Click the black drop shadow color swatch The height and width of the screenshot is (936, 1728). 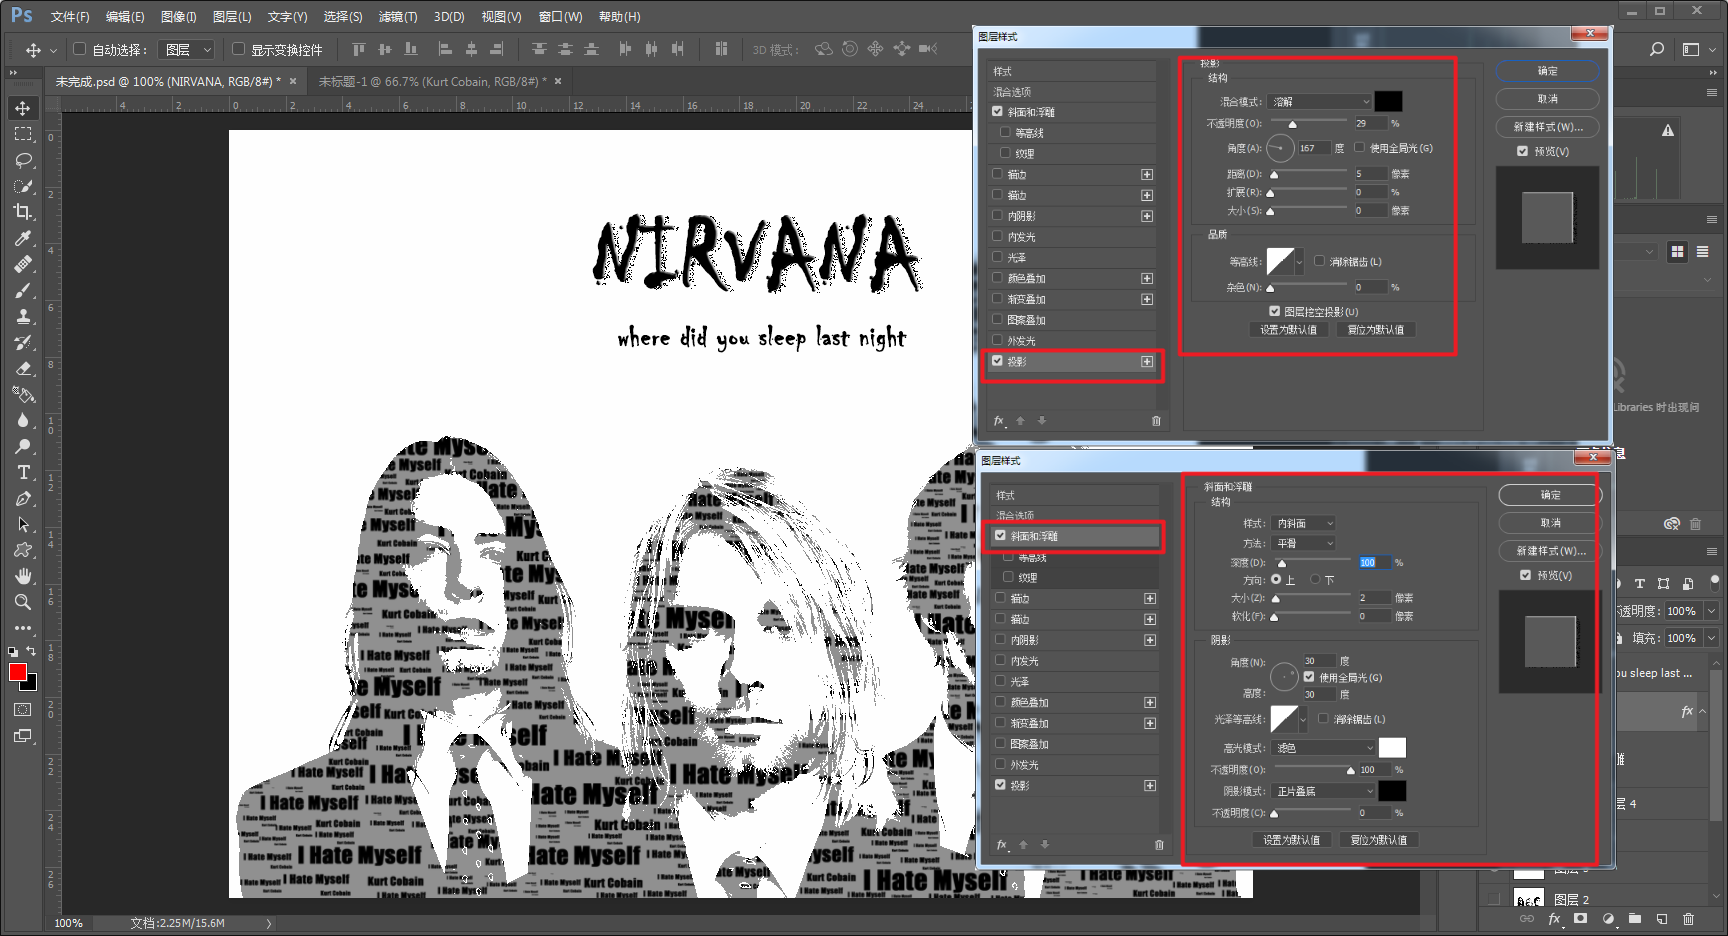point(1388,102)
